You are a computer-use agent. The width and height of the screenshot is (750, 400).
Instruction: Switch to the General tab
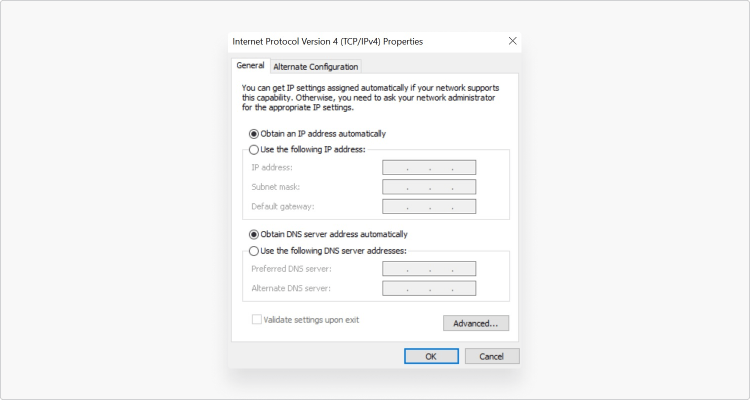(x=250, y=66)
